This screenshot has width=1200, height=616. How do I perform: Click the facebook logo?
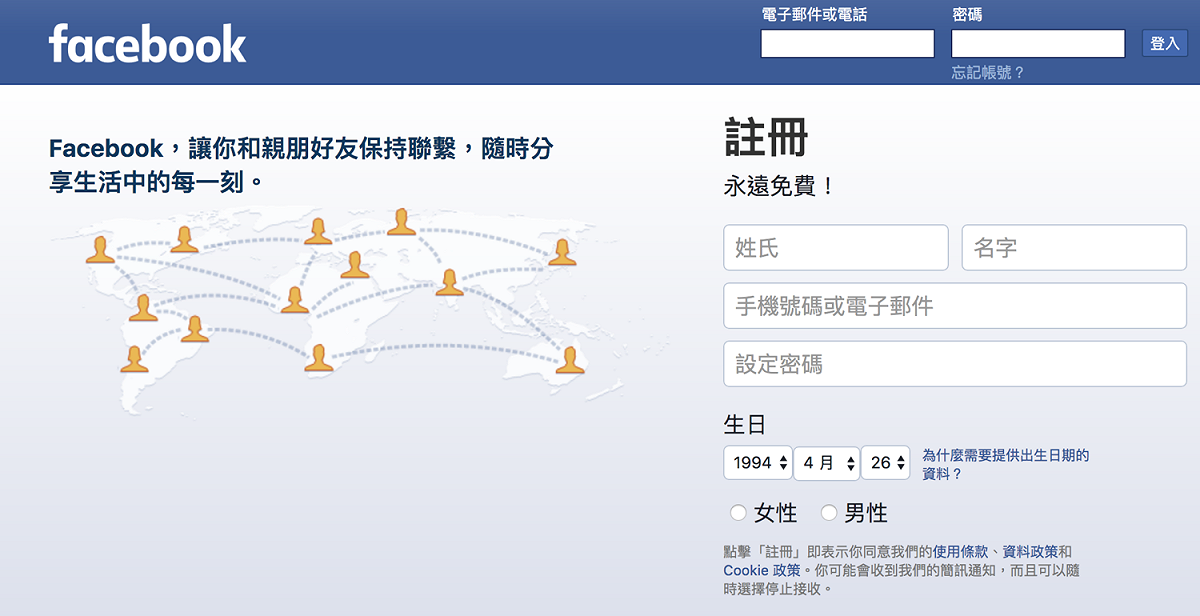[147, 45]
